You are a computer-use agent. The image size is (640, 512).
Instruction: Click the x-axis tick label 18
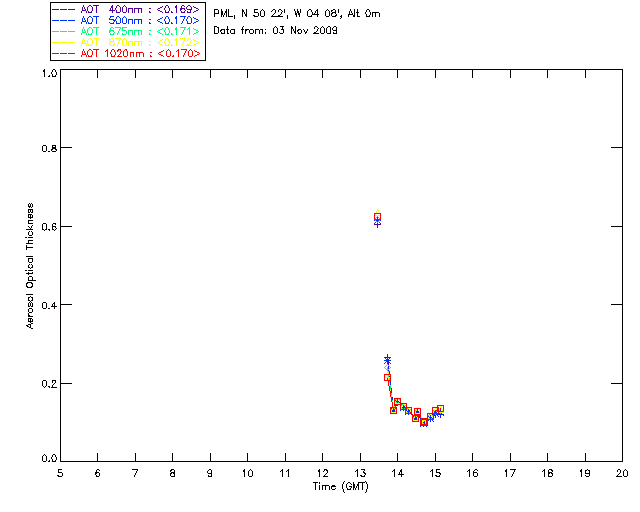click(547, 473)
